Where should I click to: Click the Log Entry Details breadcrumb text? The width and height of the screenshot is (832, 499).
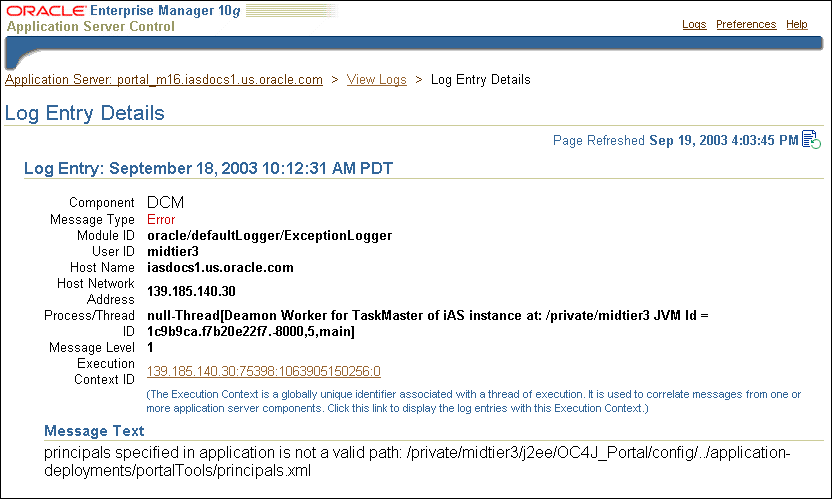click(481, 80)
